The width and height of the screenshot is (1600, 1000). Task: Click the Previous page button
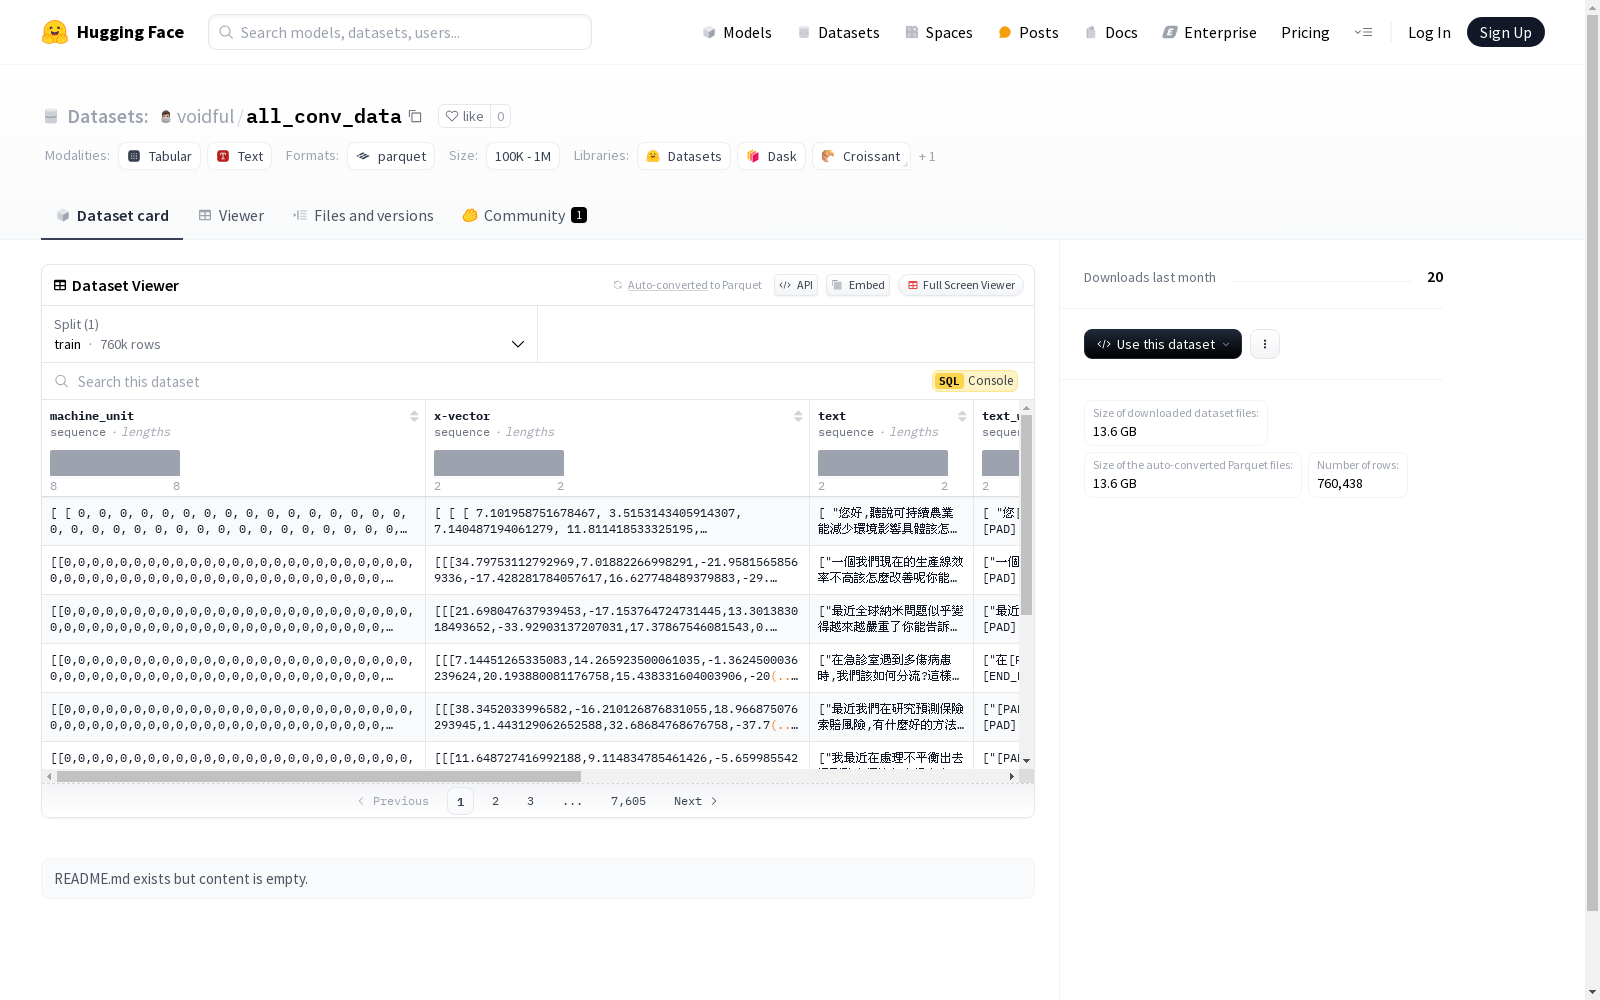(x=393, y=801)
